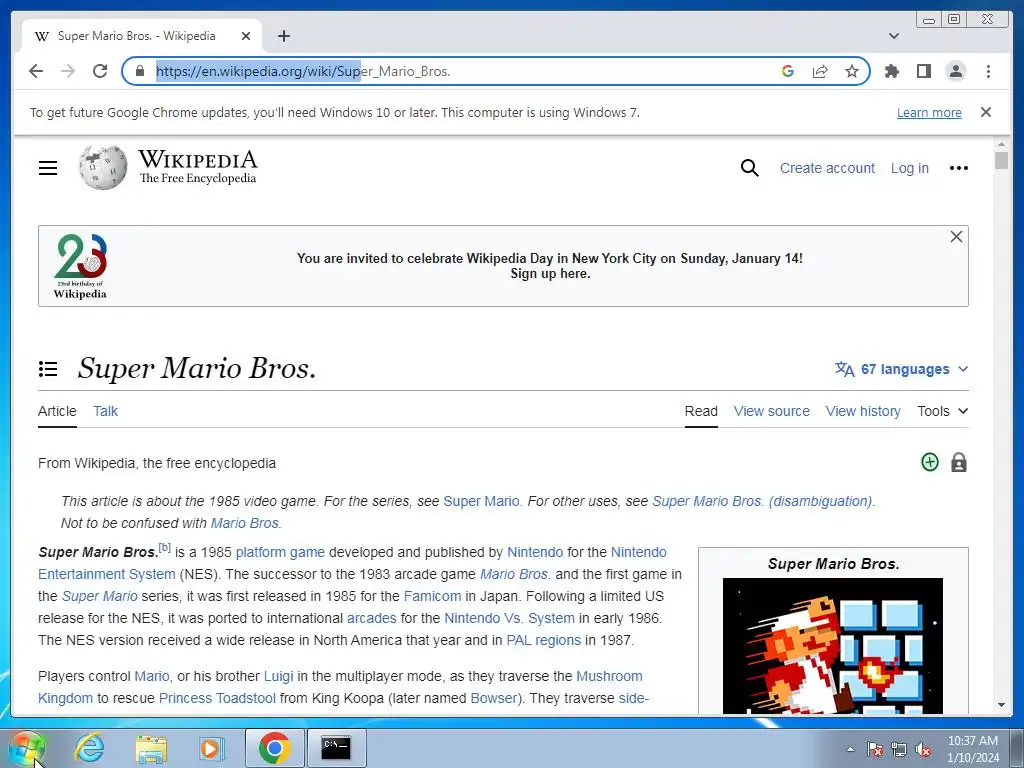This screenshot has width=1024, height=768.
Task: Open the Windows Start button
Action: click(x=27, y=748)
